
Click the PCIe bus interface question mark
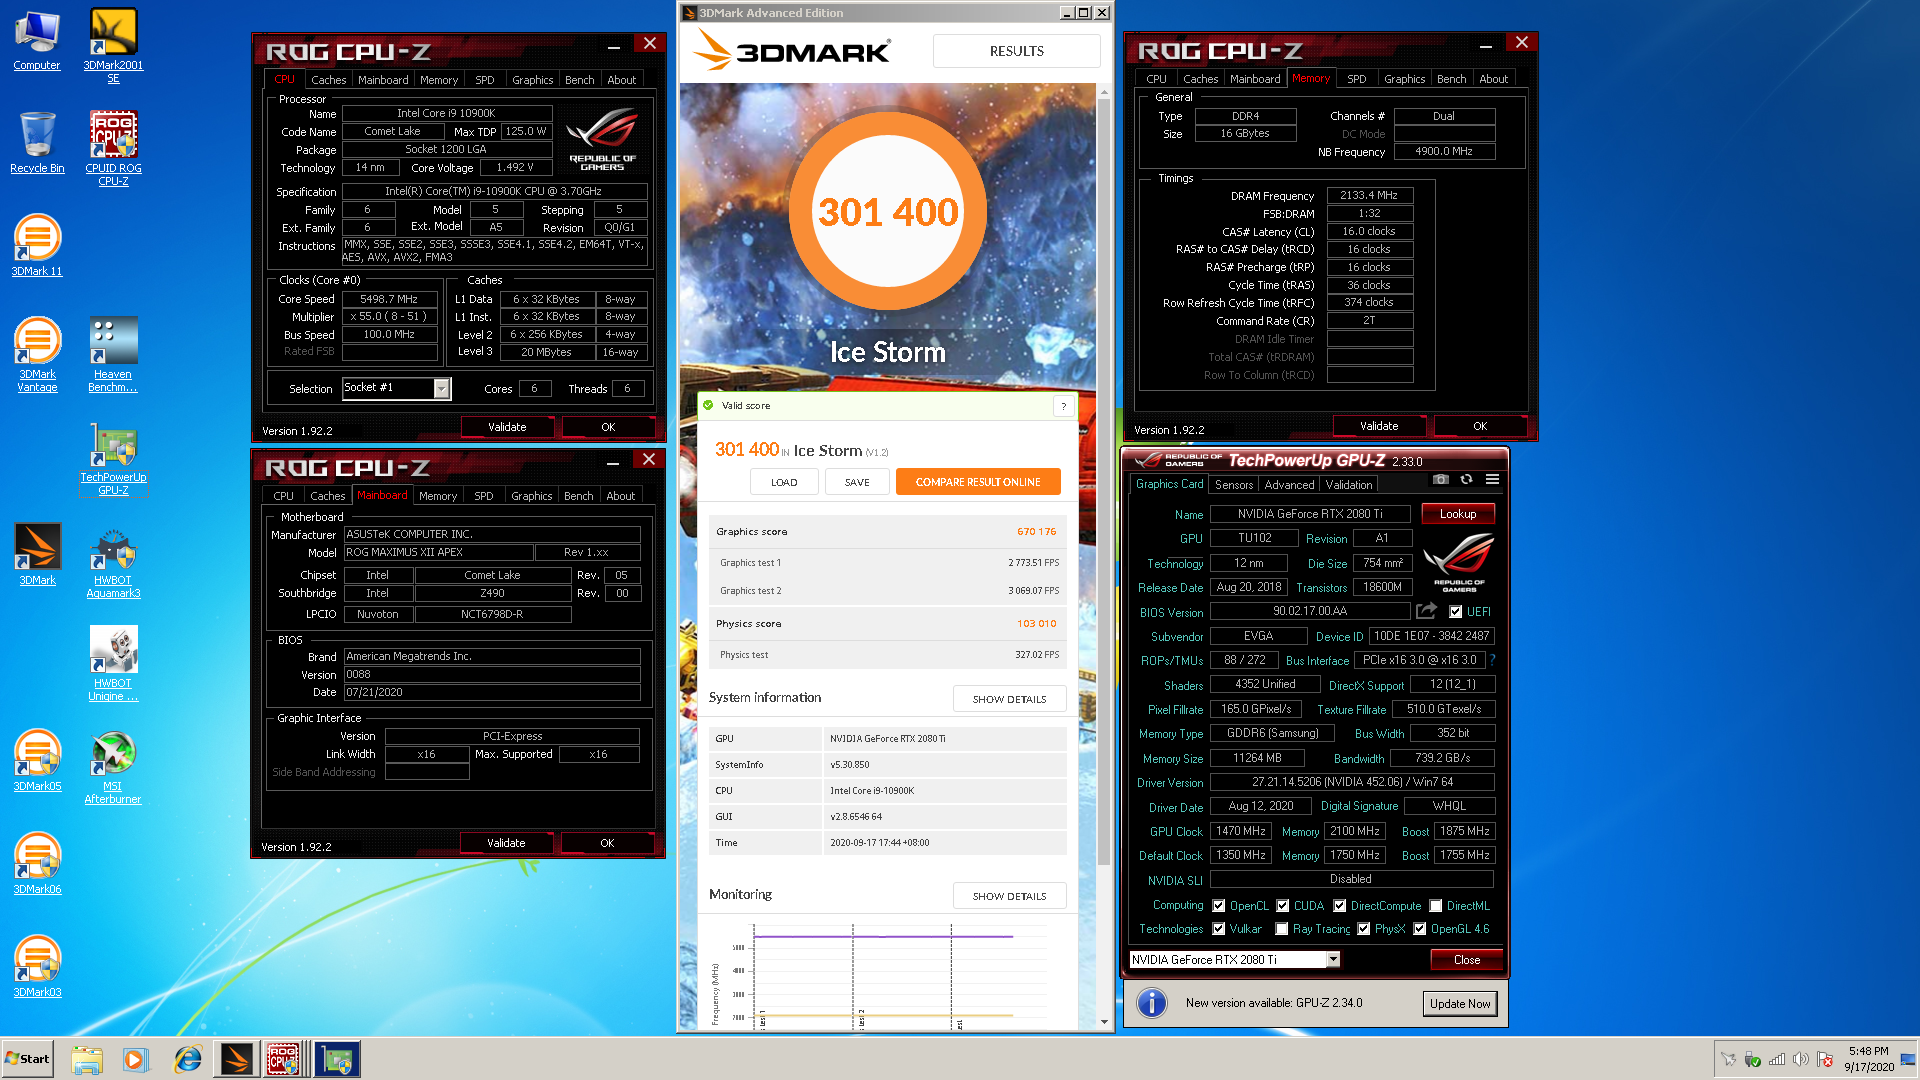1492,660
